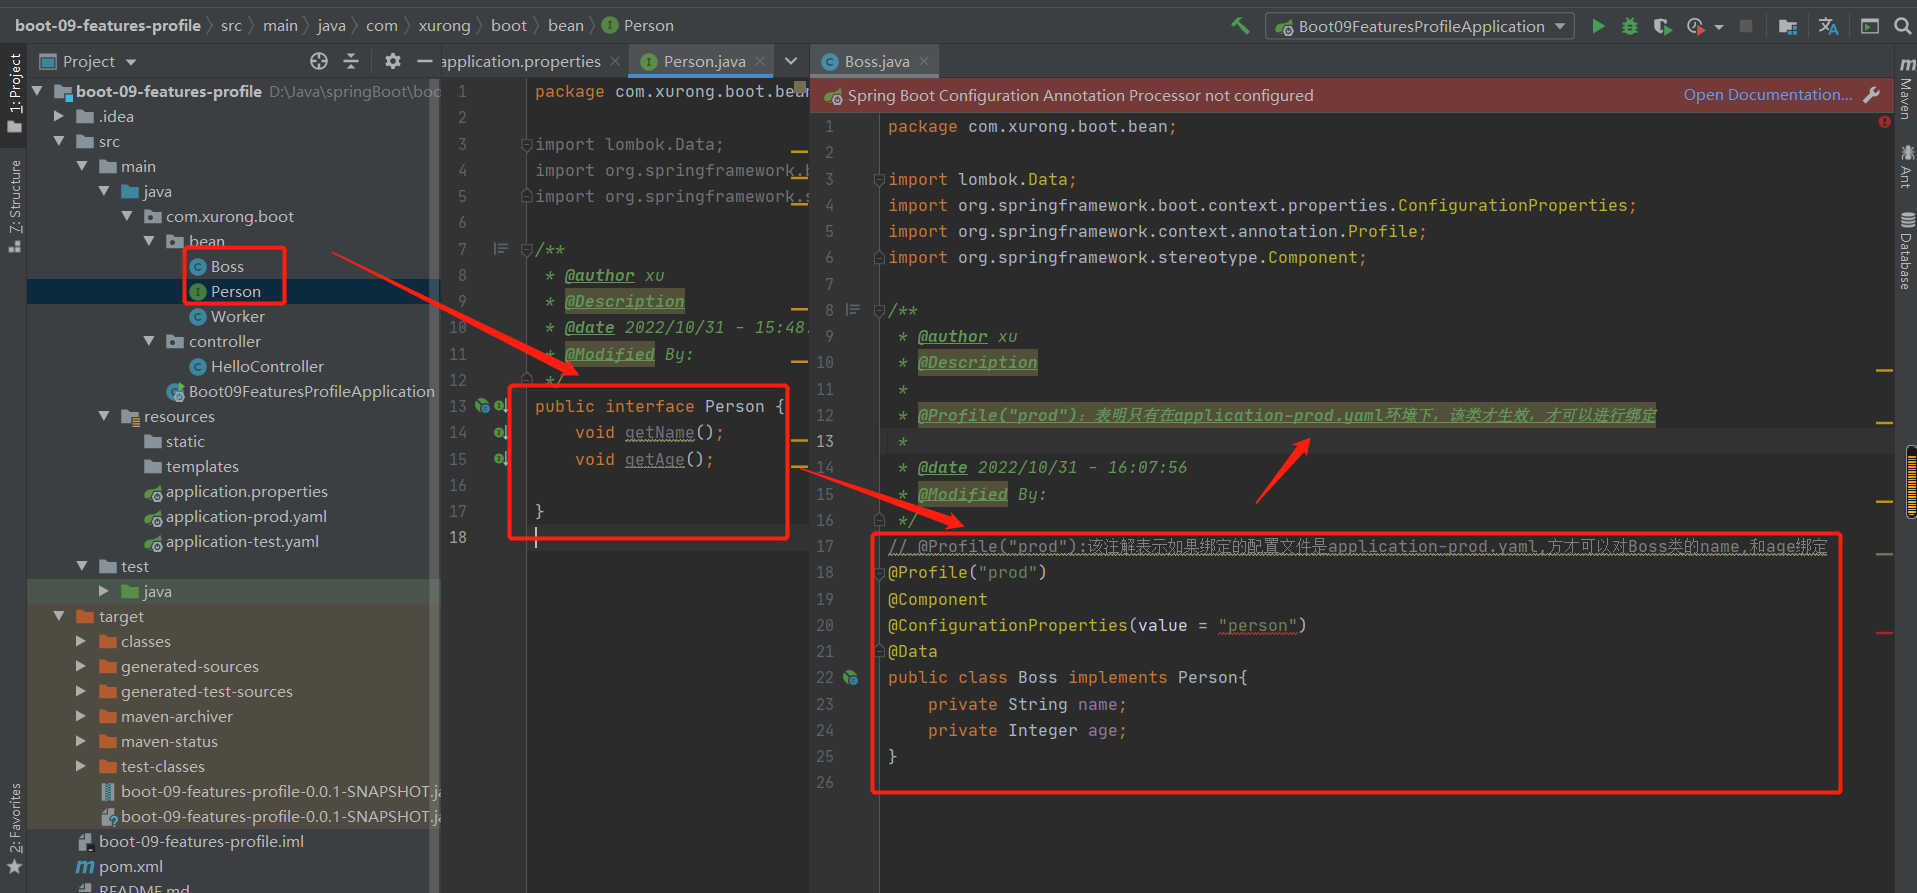The width and height of the screenshot is (1917, 893).
Task: Expand the classes folder under target
Action: (x=81, y=641)
